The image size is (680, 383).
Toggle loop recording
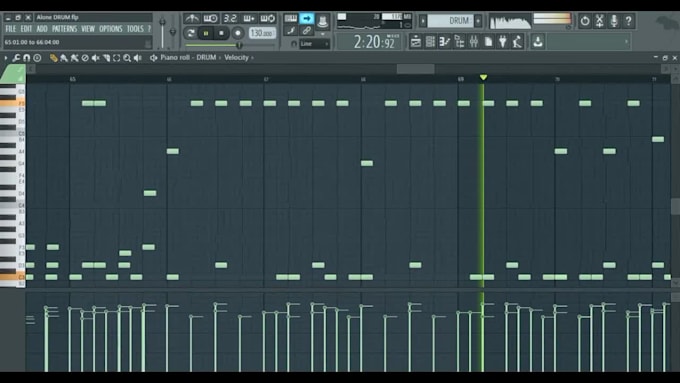(268, 18)
